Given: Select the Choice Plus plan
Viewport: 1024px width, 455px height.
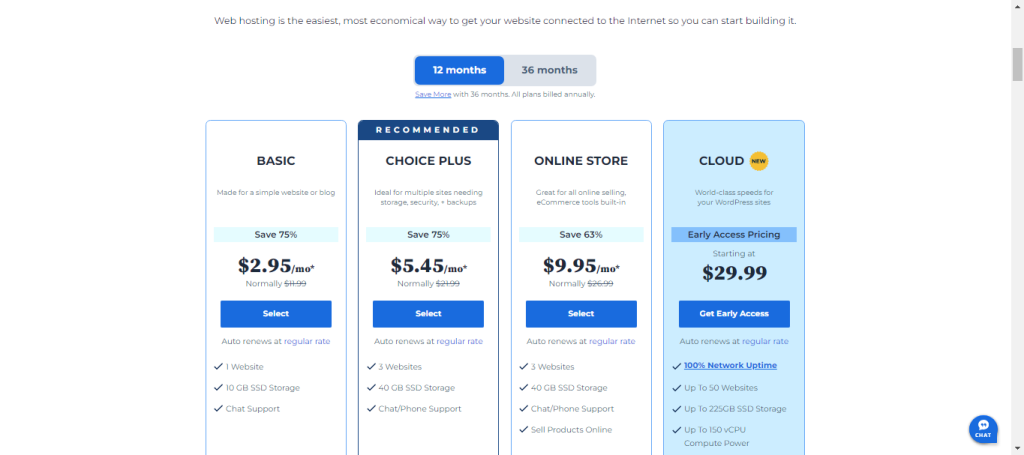Looking at the screenshot, I should click(428, 314).
